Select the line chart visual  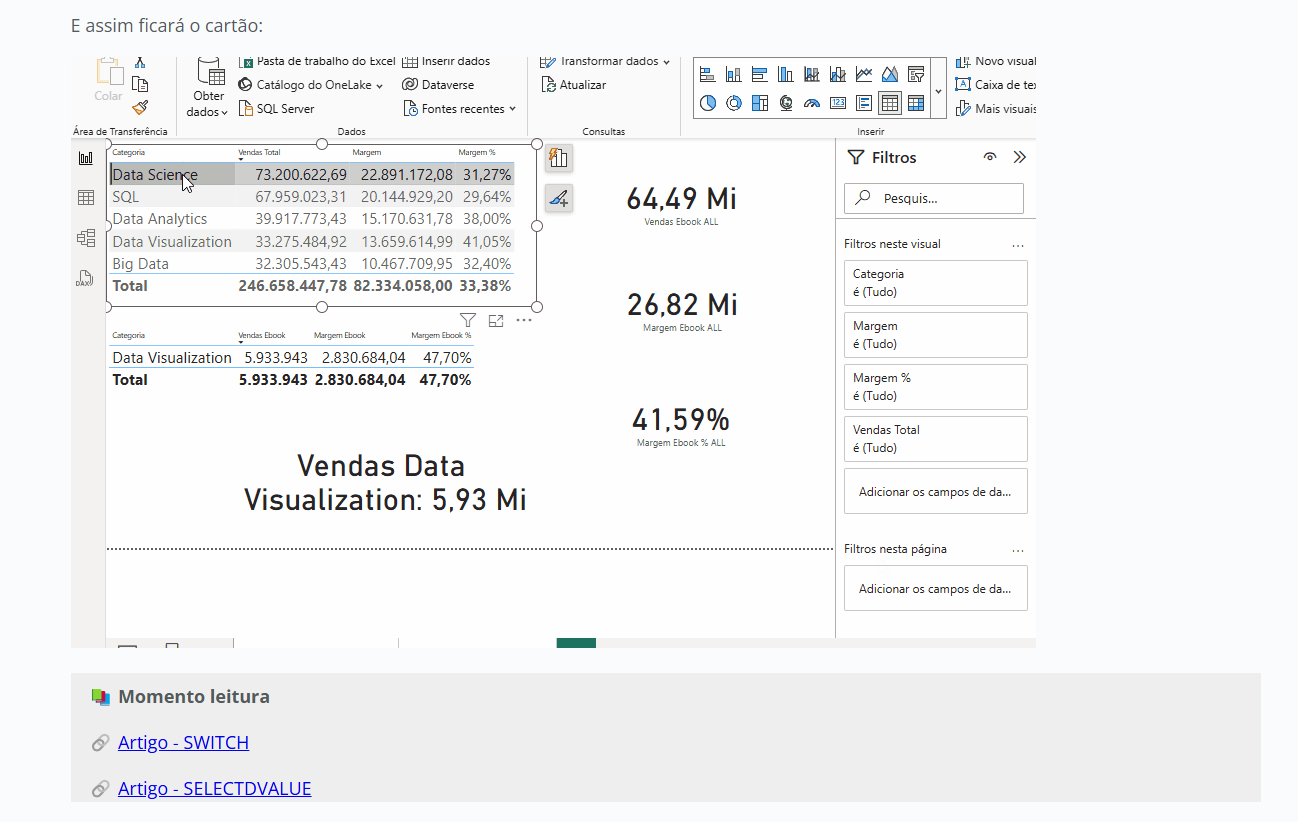[x=864, y=74]
